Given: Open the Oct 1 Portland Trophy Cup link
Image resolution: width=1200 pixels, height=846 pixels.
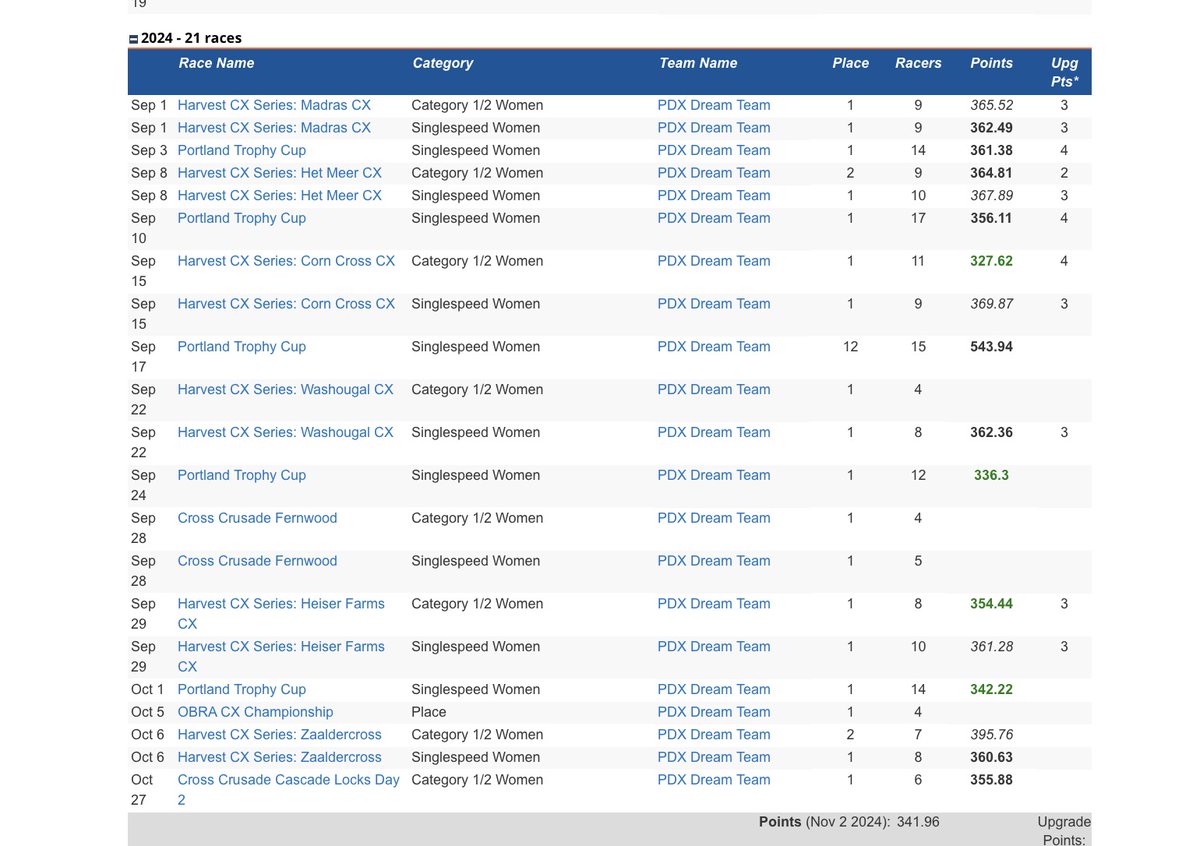Looking at the screenshot, I should pos(242,690).
